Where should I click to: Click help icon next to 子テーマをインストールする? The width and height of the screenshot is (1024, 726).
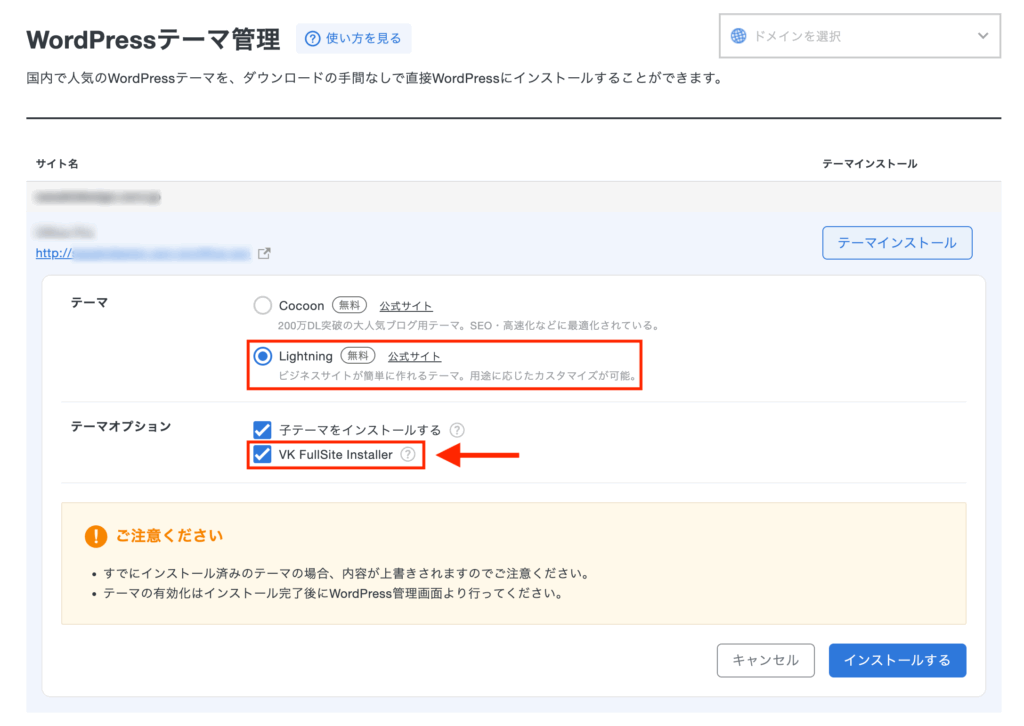click(457, 430)
